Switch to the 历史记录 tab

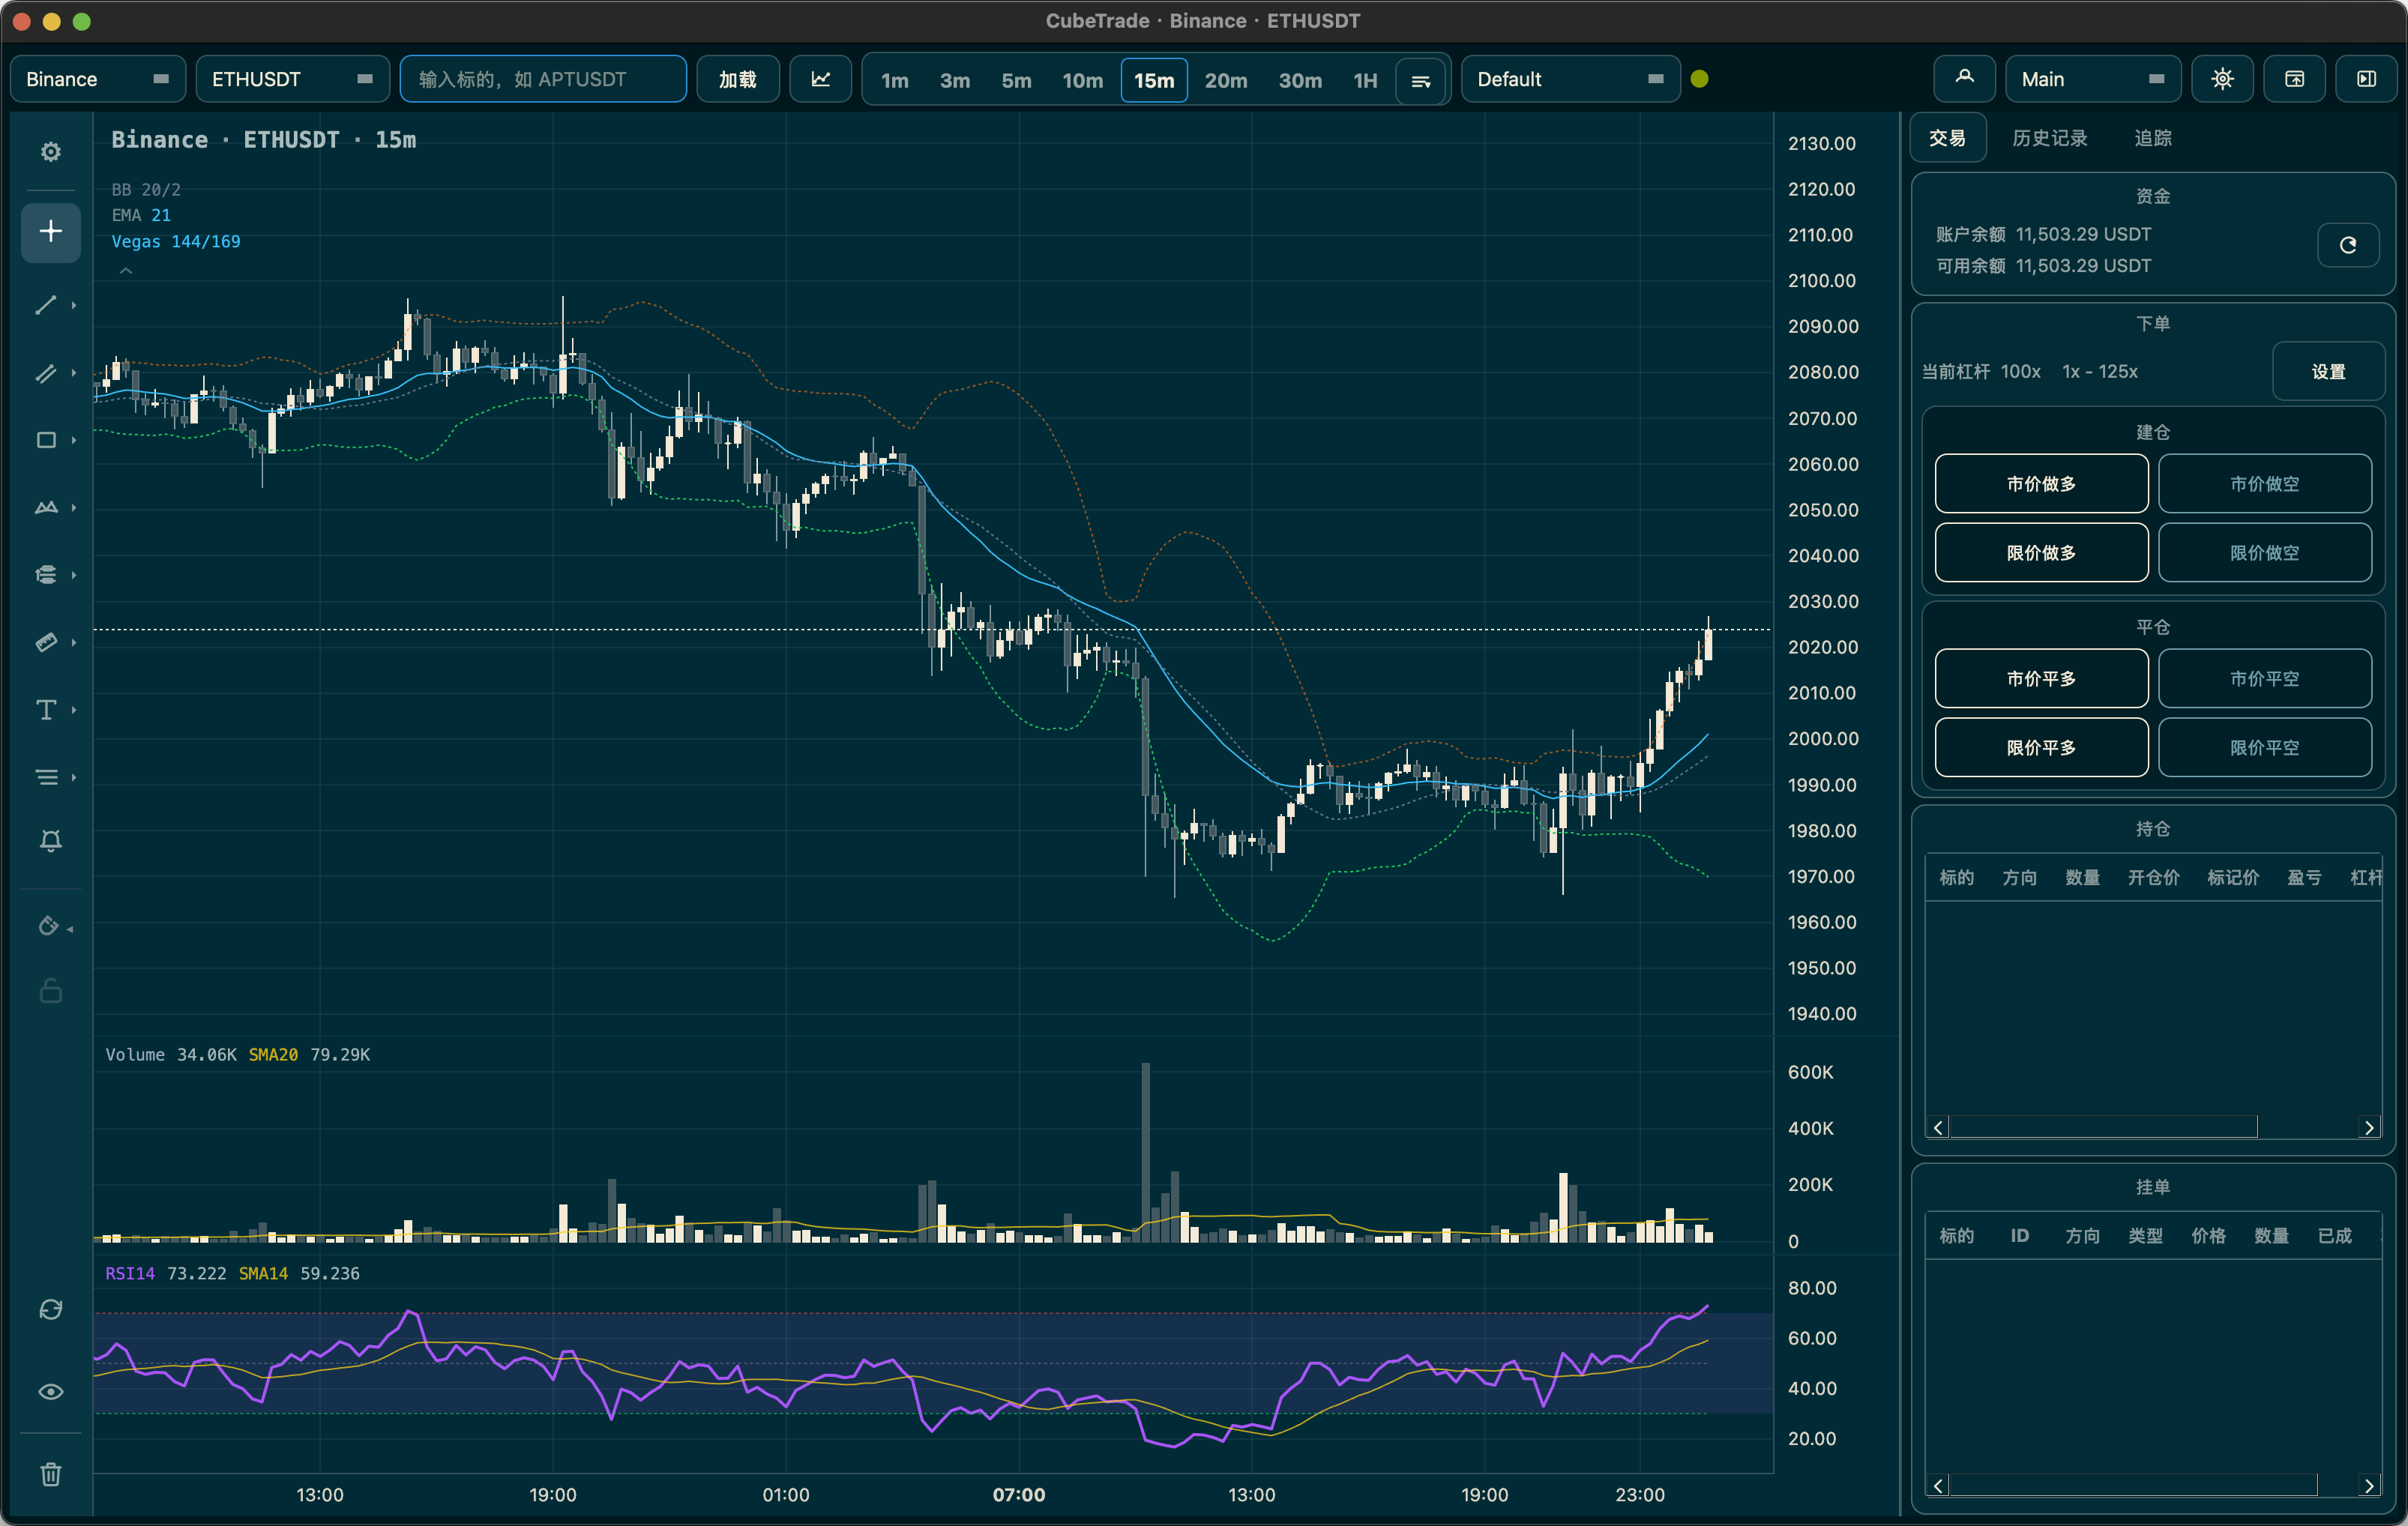[x=2049, y=138]
